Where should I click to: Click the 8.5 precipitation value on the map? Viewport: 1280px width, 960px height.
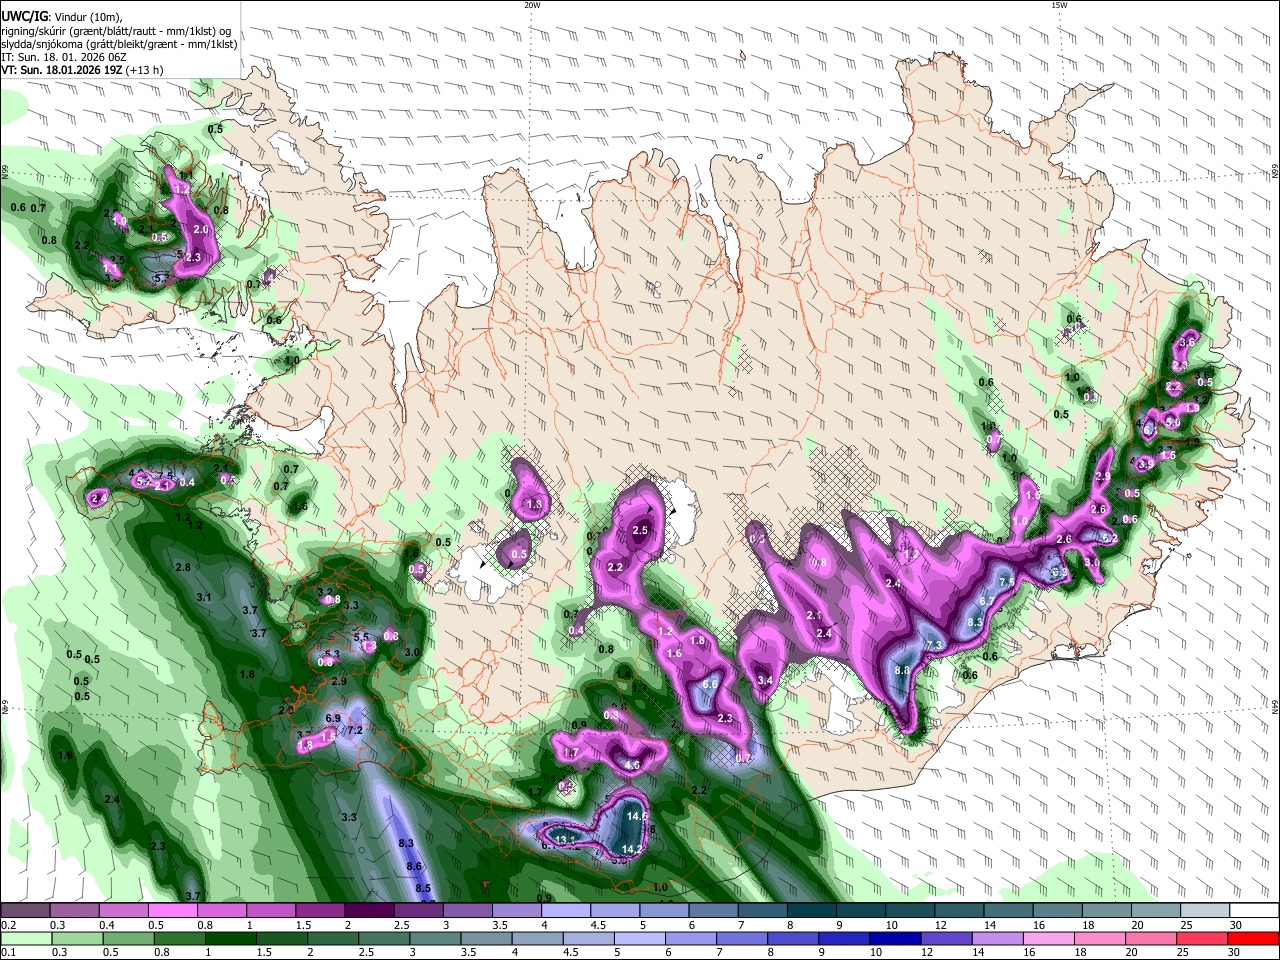[x=423, y=888]
